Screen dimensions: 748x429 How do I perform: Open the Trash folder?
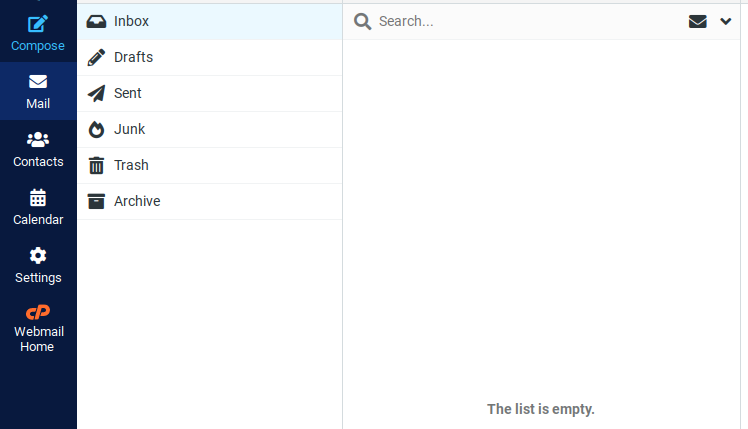(x=131, y=165)
